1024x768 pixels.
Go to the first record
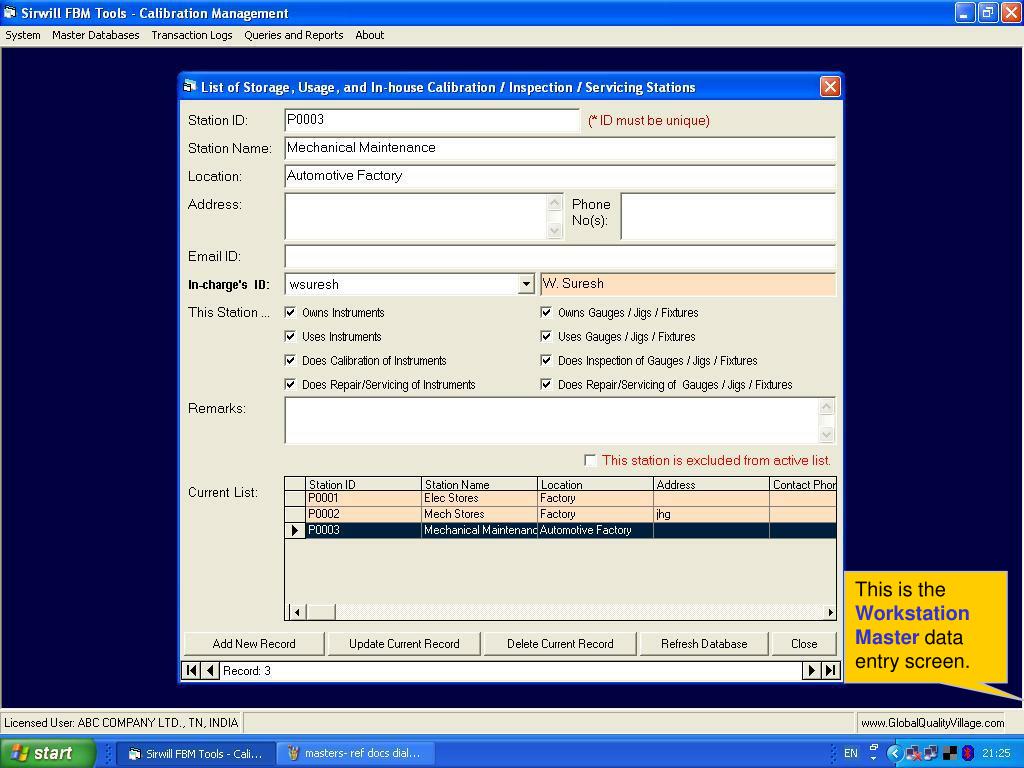click(191, 671)
